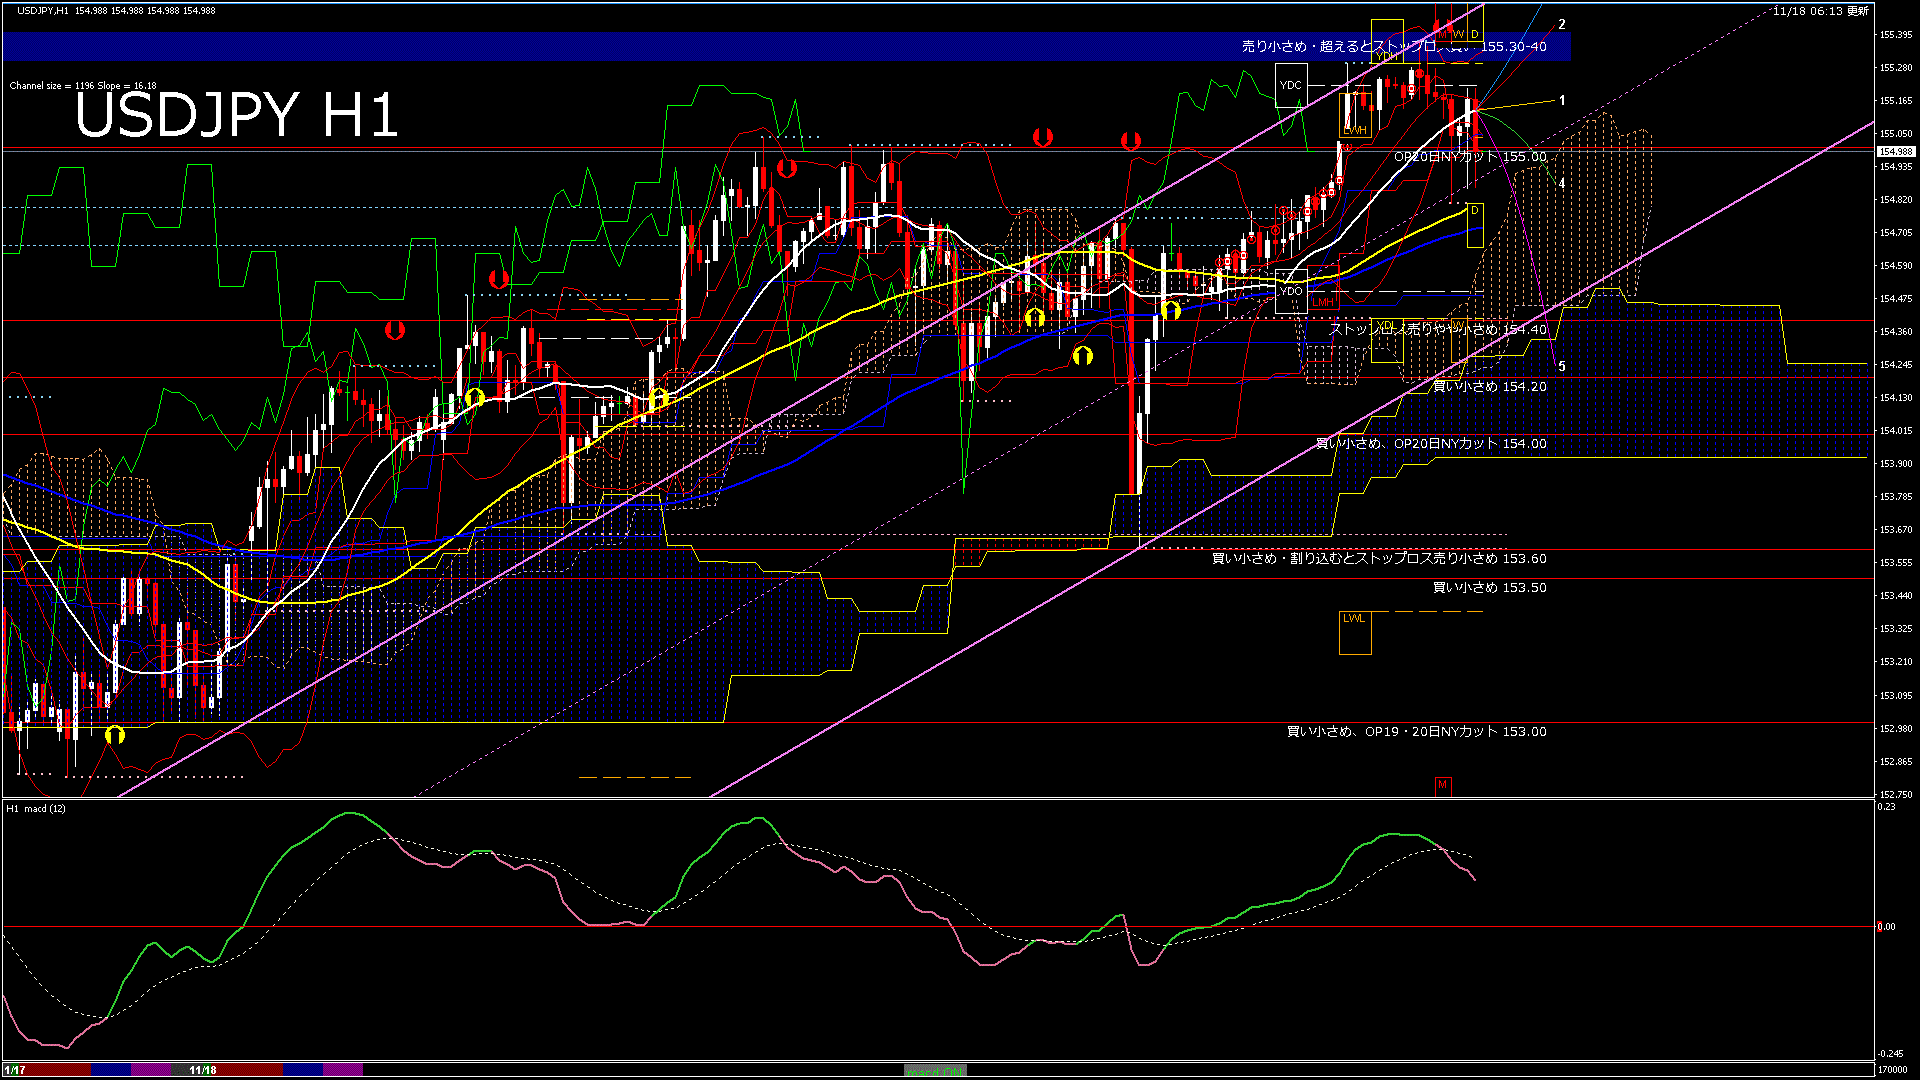Click the red M box above MACD panel
1920x1080 pixels.
[1442, 785]
